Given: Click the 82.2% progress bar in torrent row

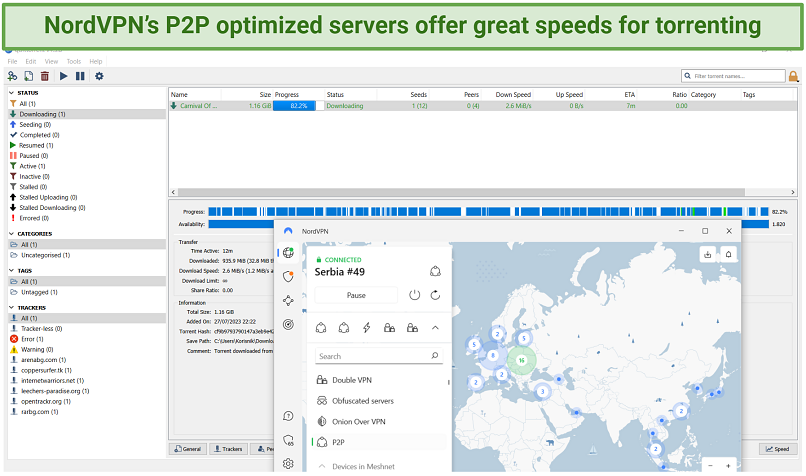Looking at the screenshot, I should click(298, 106).
